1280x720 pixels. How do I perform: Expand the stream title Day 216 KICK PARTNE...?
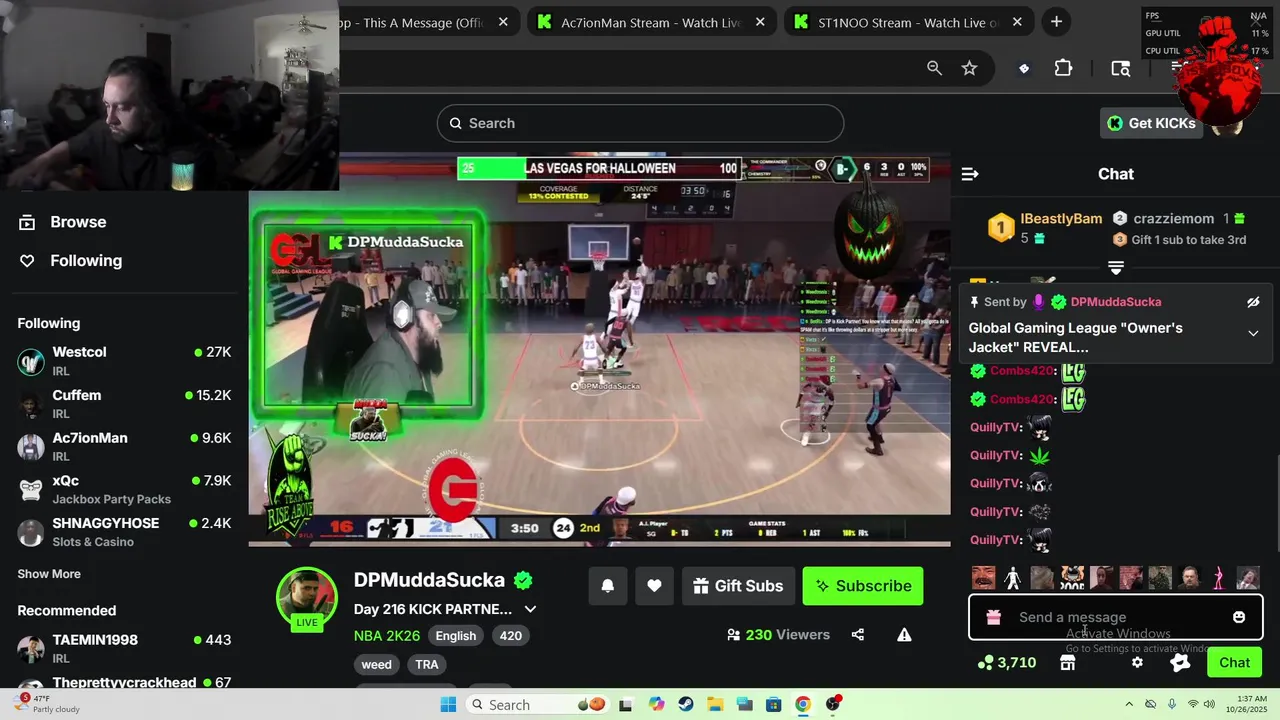click(x=530, y=609)
